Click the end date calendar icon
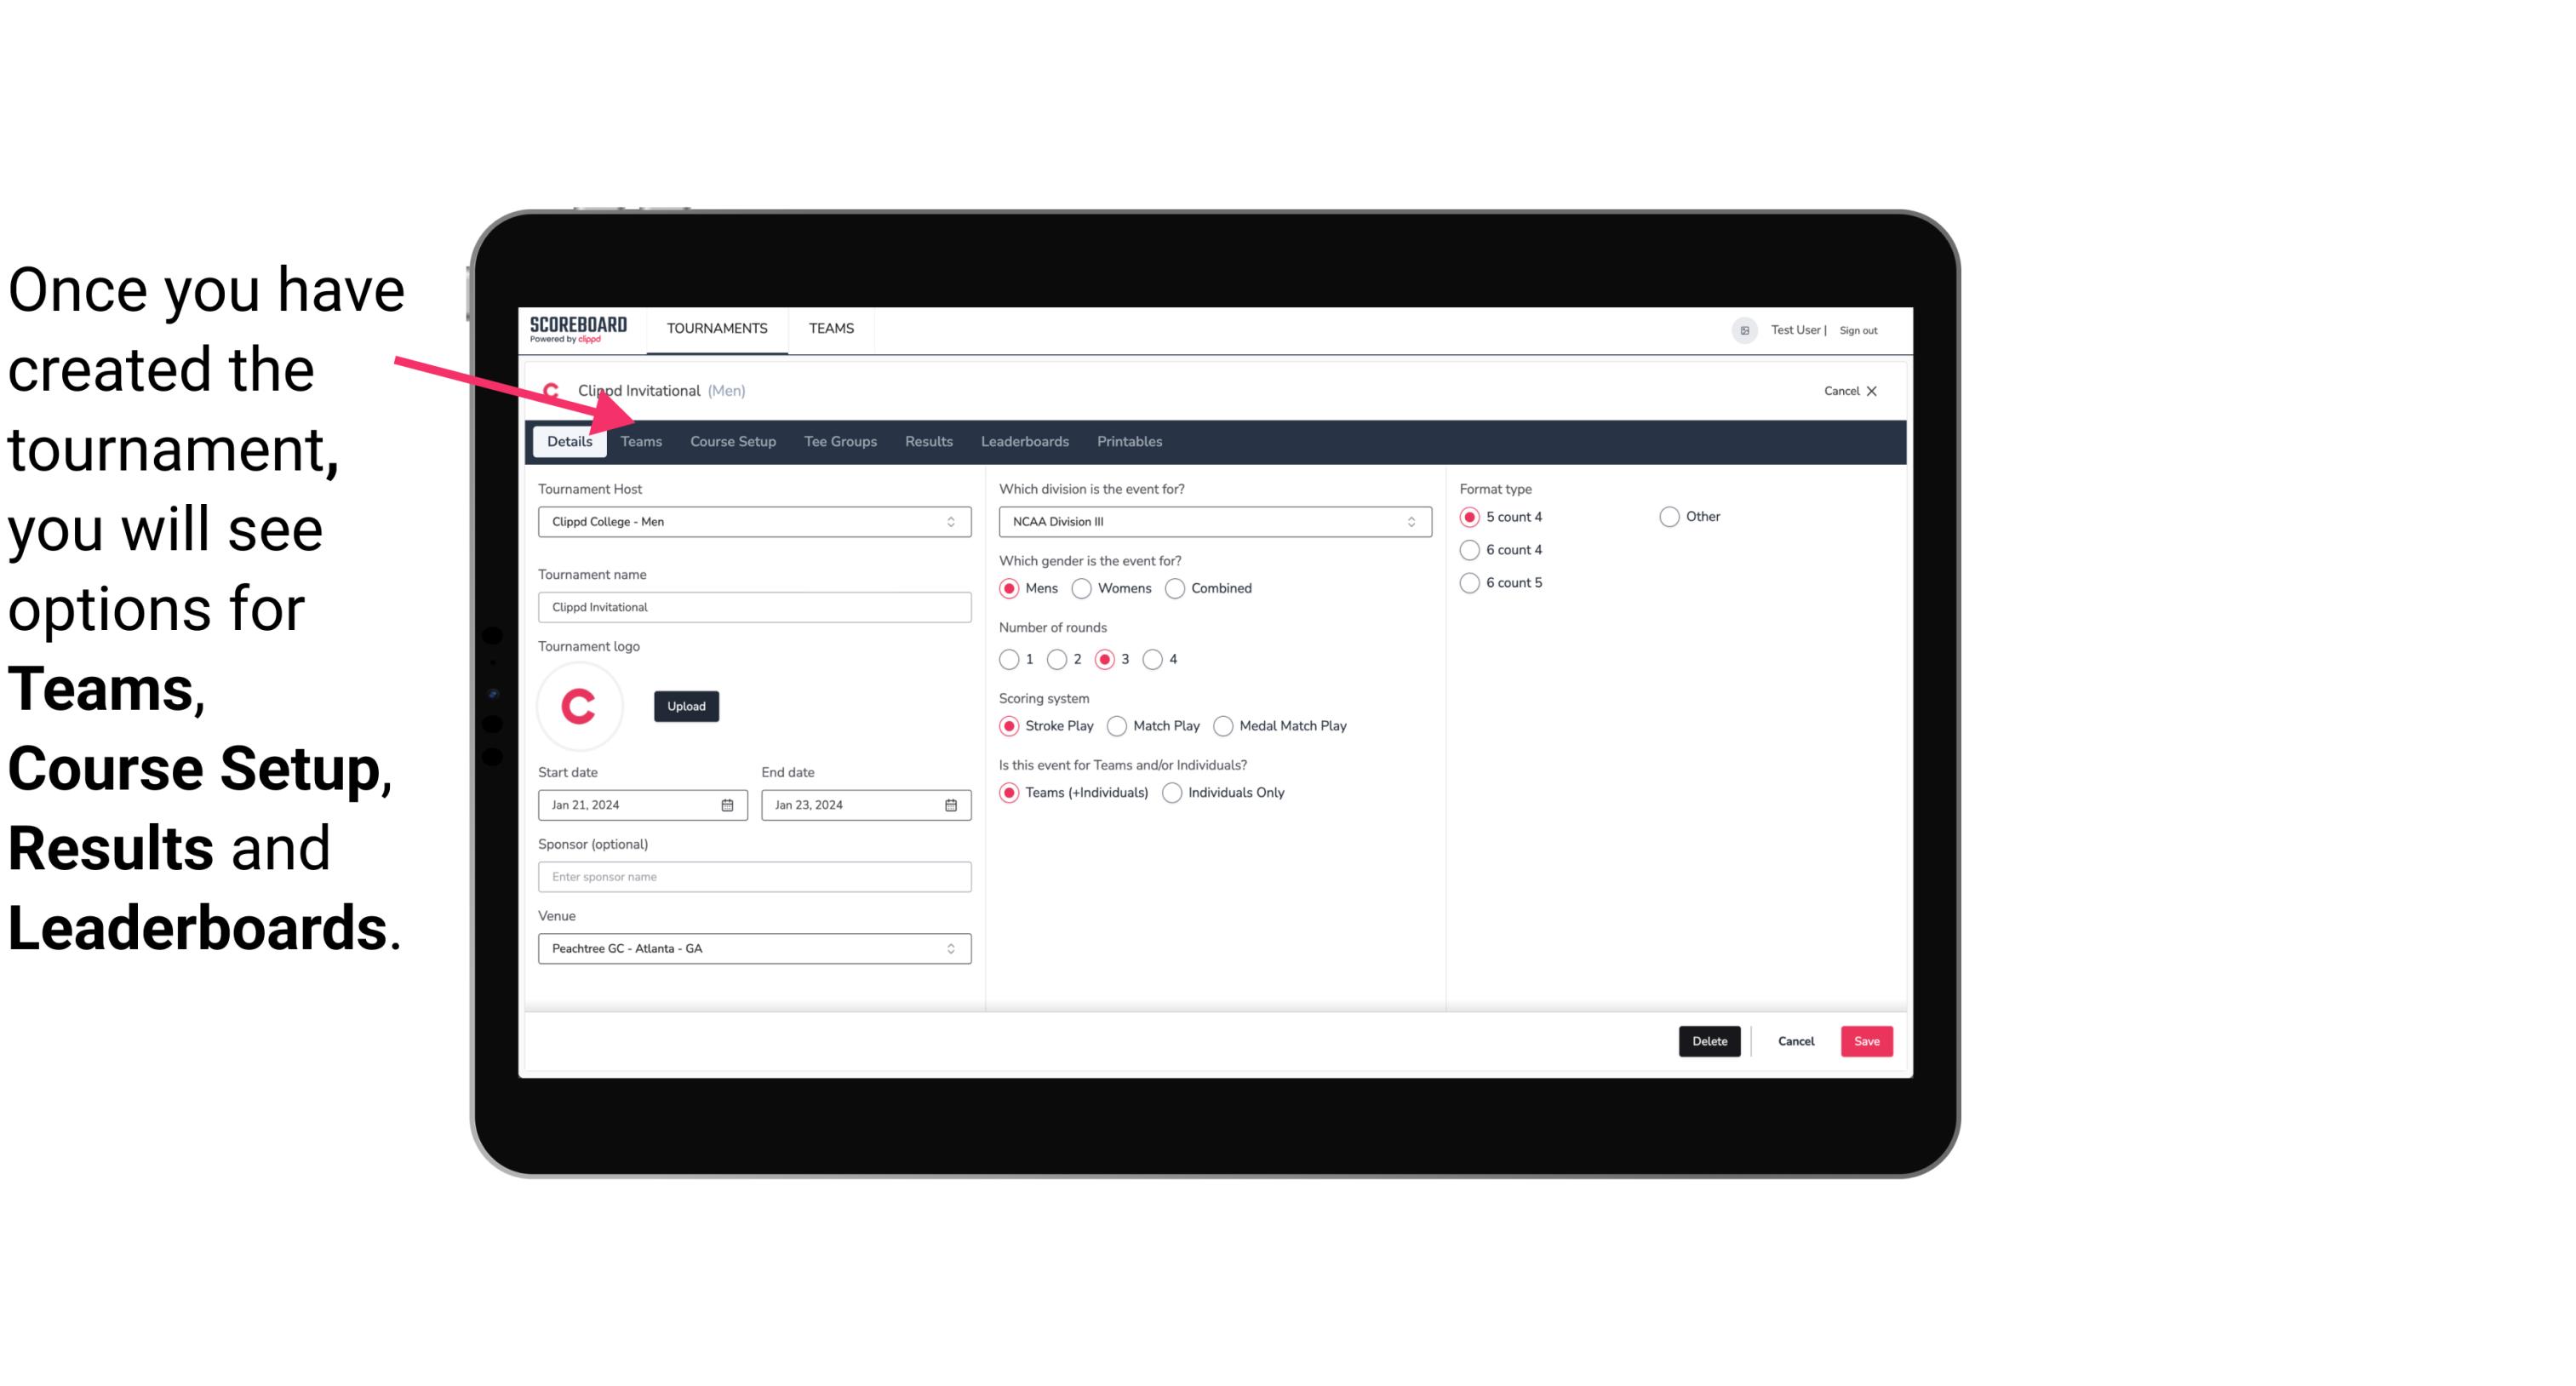The image size is (2576, 1386). (952, 804)
